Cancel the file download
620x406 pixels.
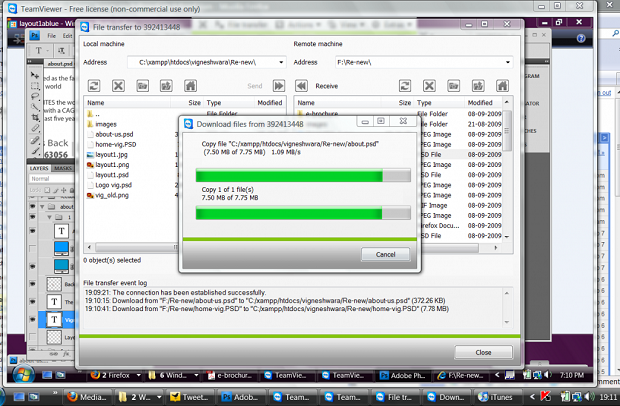386,255
